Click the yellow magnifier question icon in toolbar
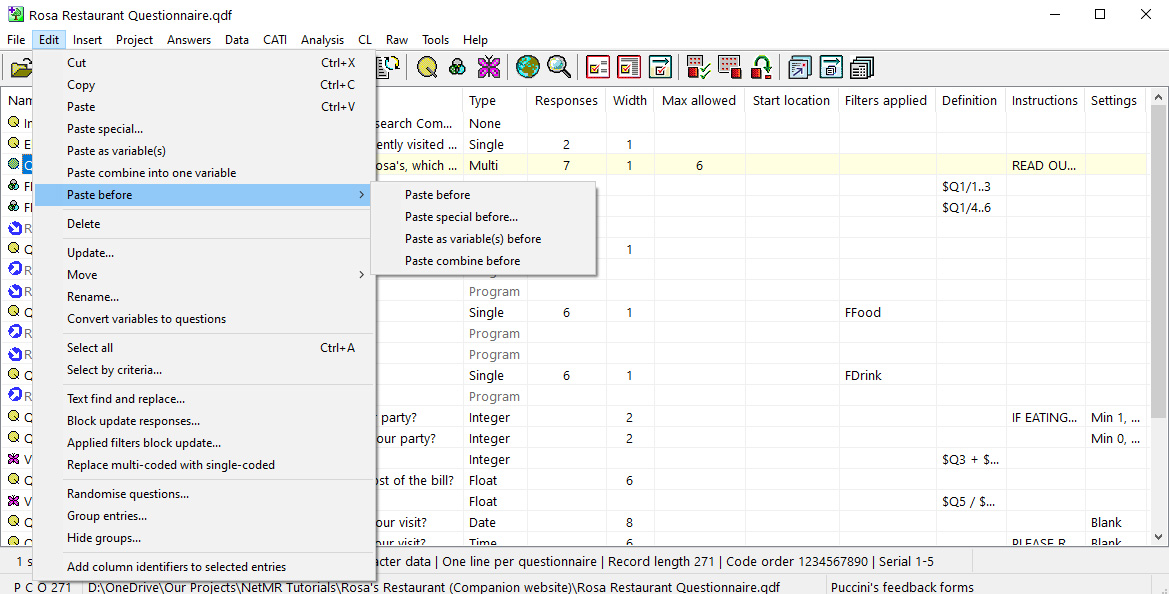The image size is (1169, 594). point(428,67)
